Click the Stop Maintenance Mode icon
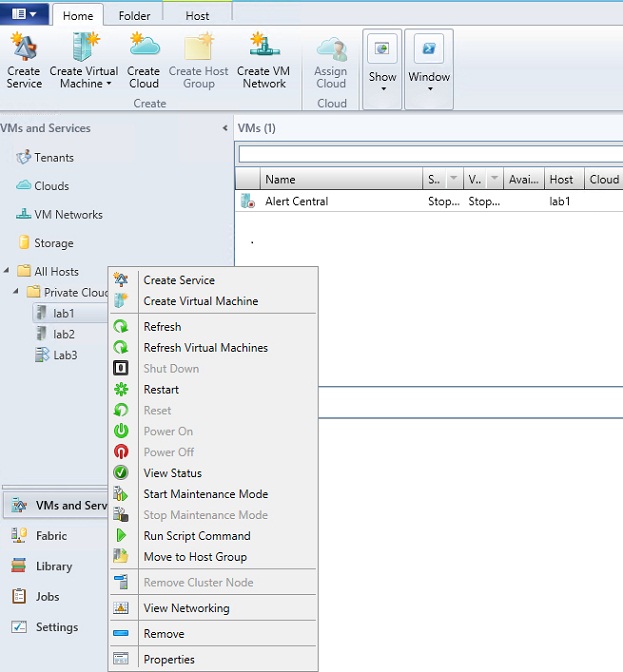Screen dimensions: 623x672 (121, 514)
